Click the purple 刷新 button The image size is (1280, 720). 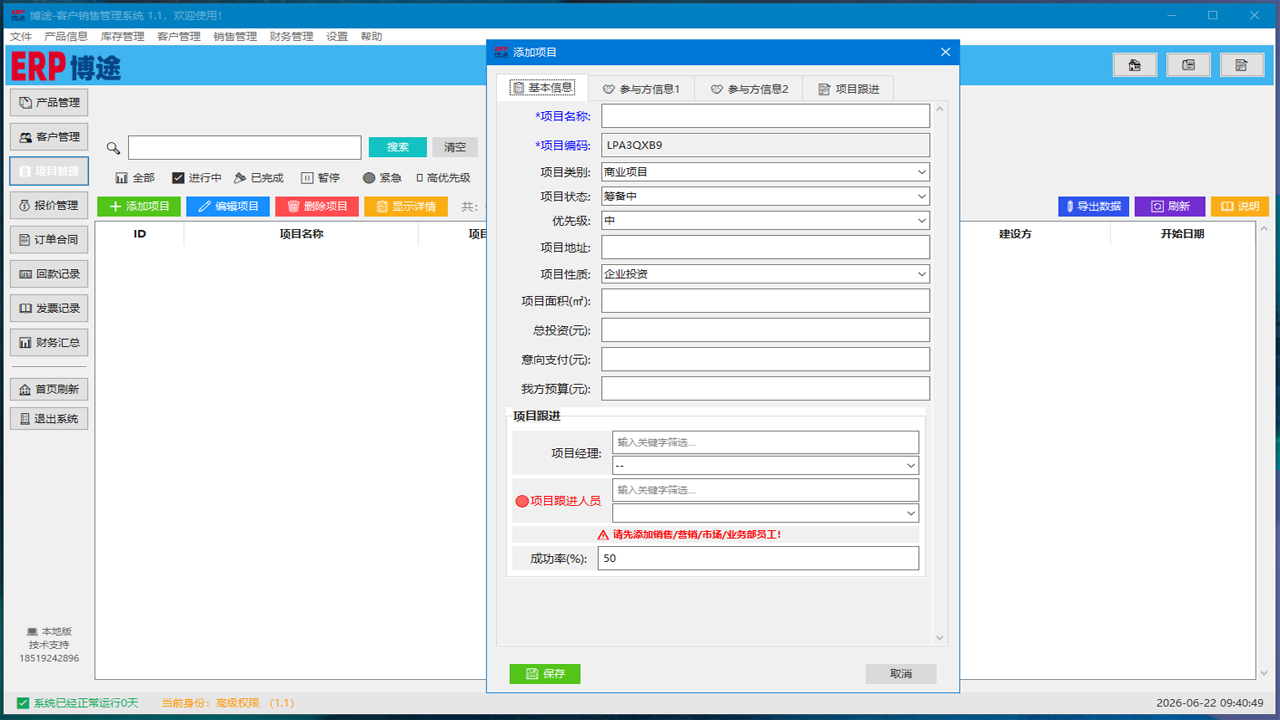click(x=1170, y=206)
